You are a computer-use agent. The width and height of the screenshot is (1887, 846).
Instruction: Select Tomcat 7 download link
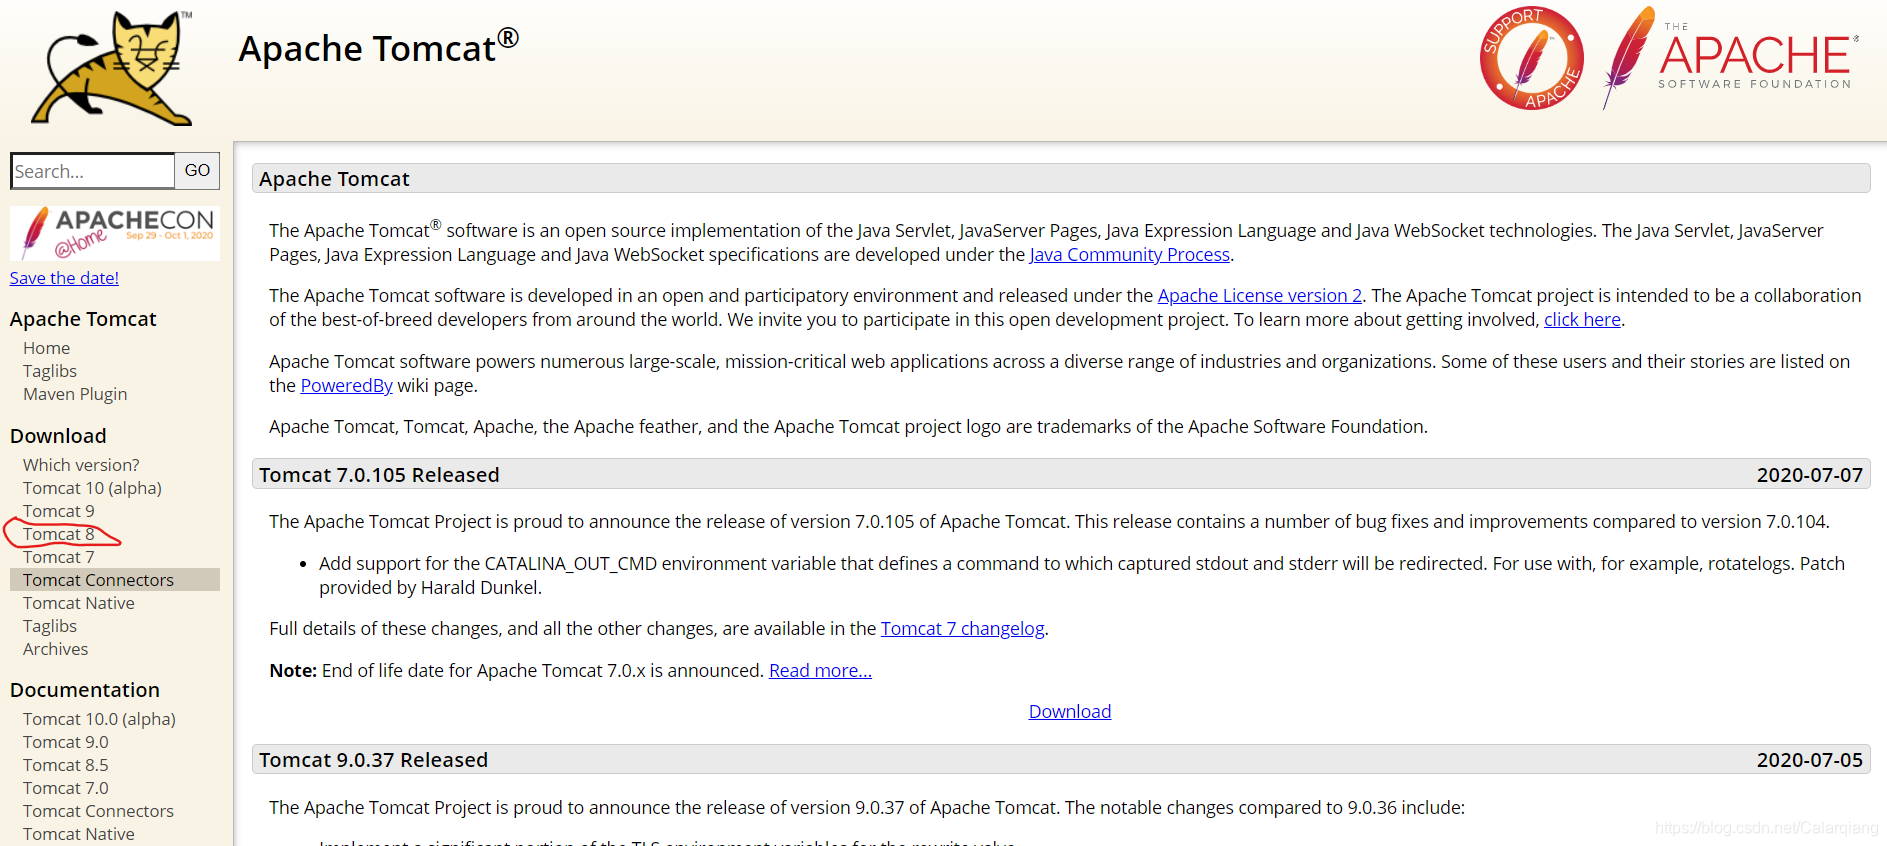[59, 557]
